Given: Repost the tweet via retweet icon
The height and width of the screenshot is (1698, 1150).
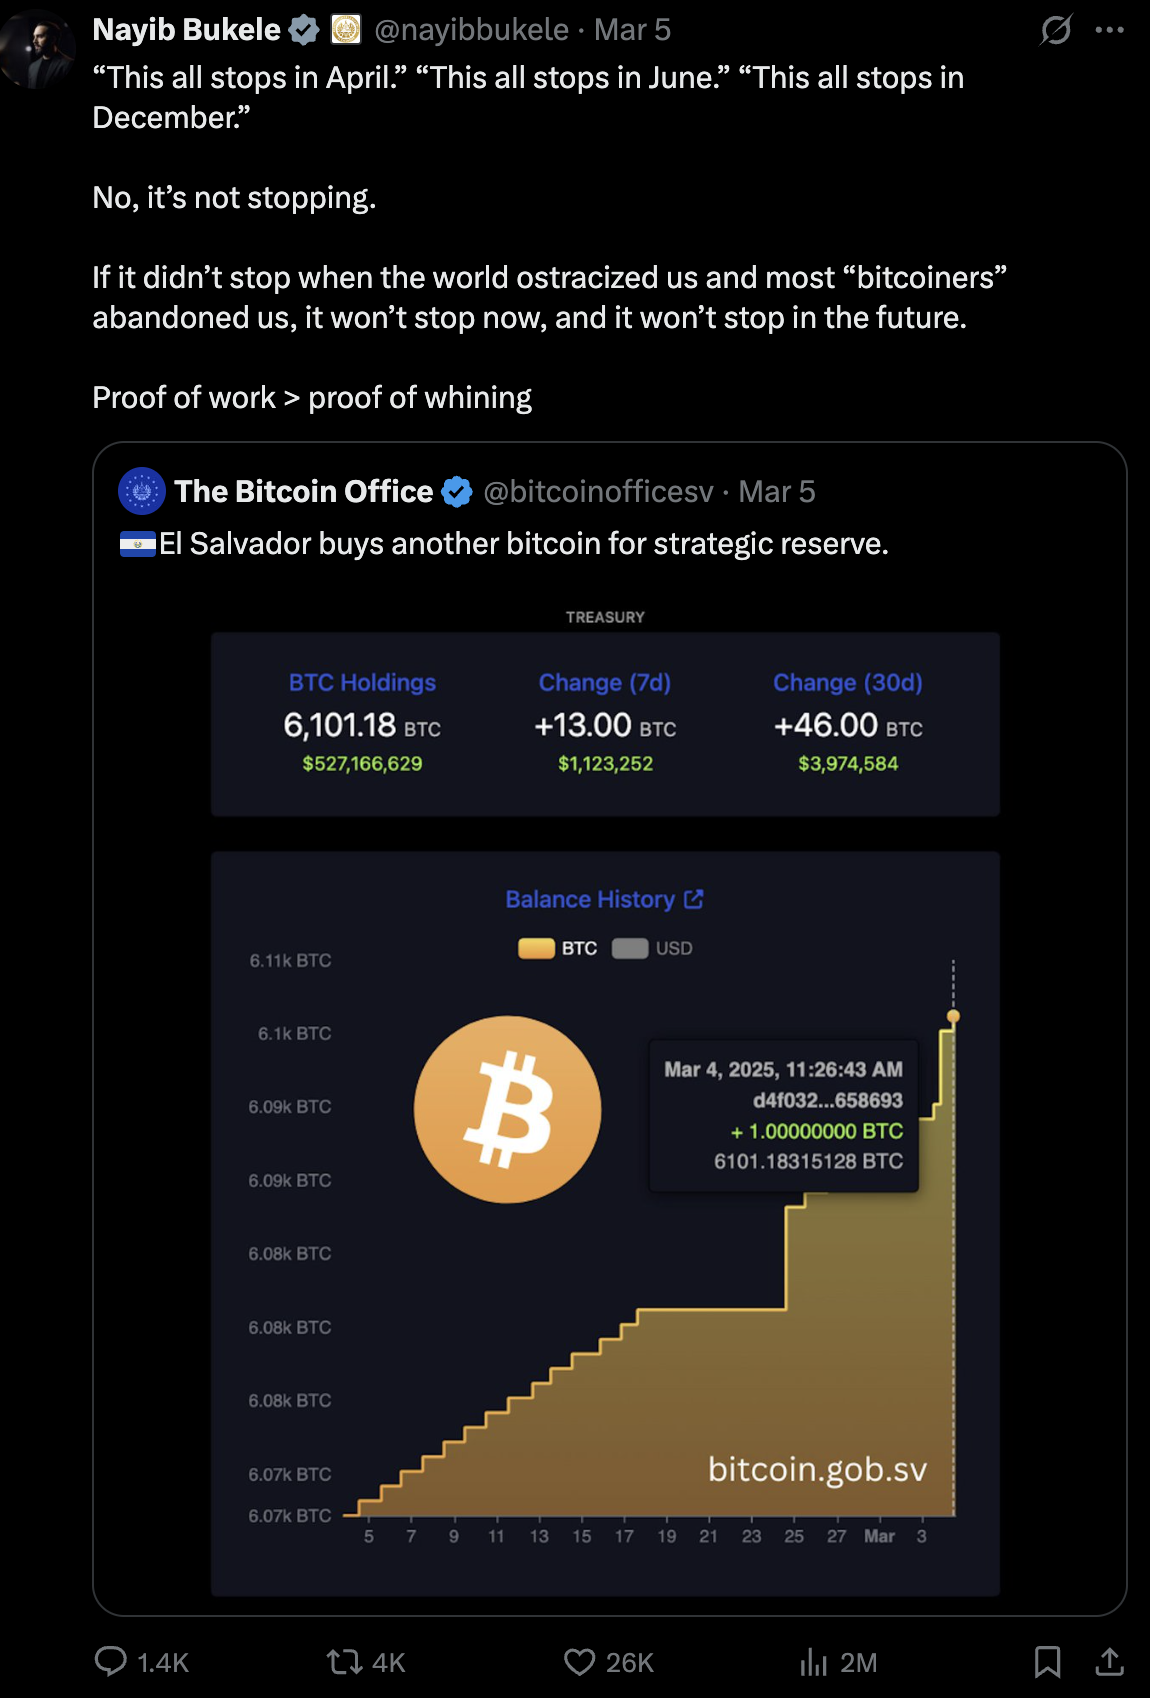Looking at the screenshot, I should (x=344, y=1661).
